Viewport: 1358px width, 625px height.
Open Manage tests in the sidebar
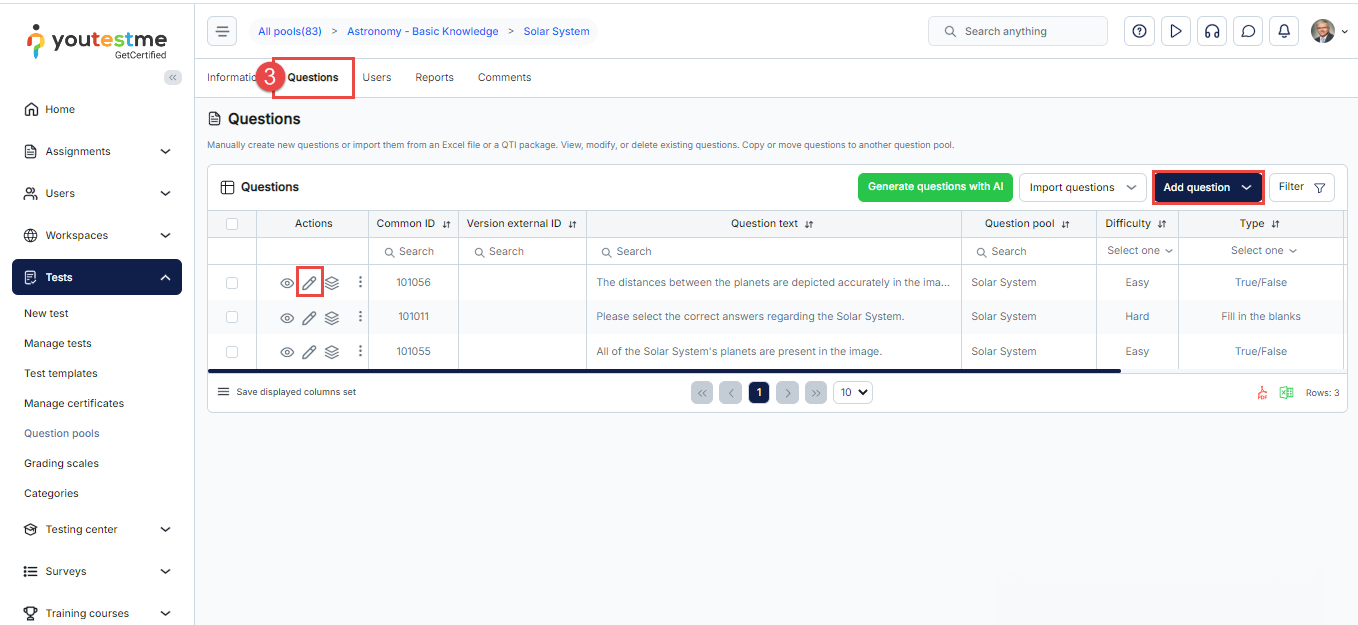[58, 343]
